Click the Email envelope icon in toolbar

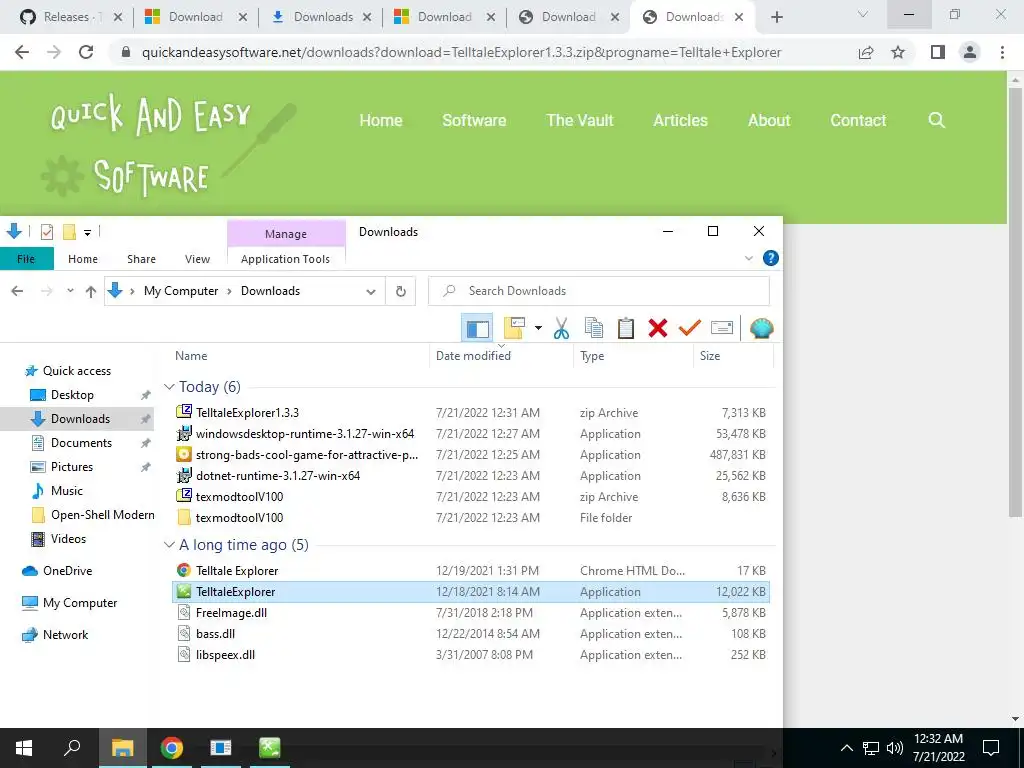722,328
